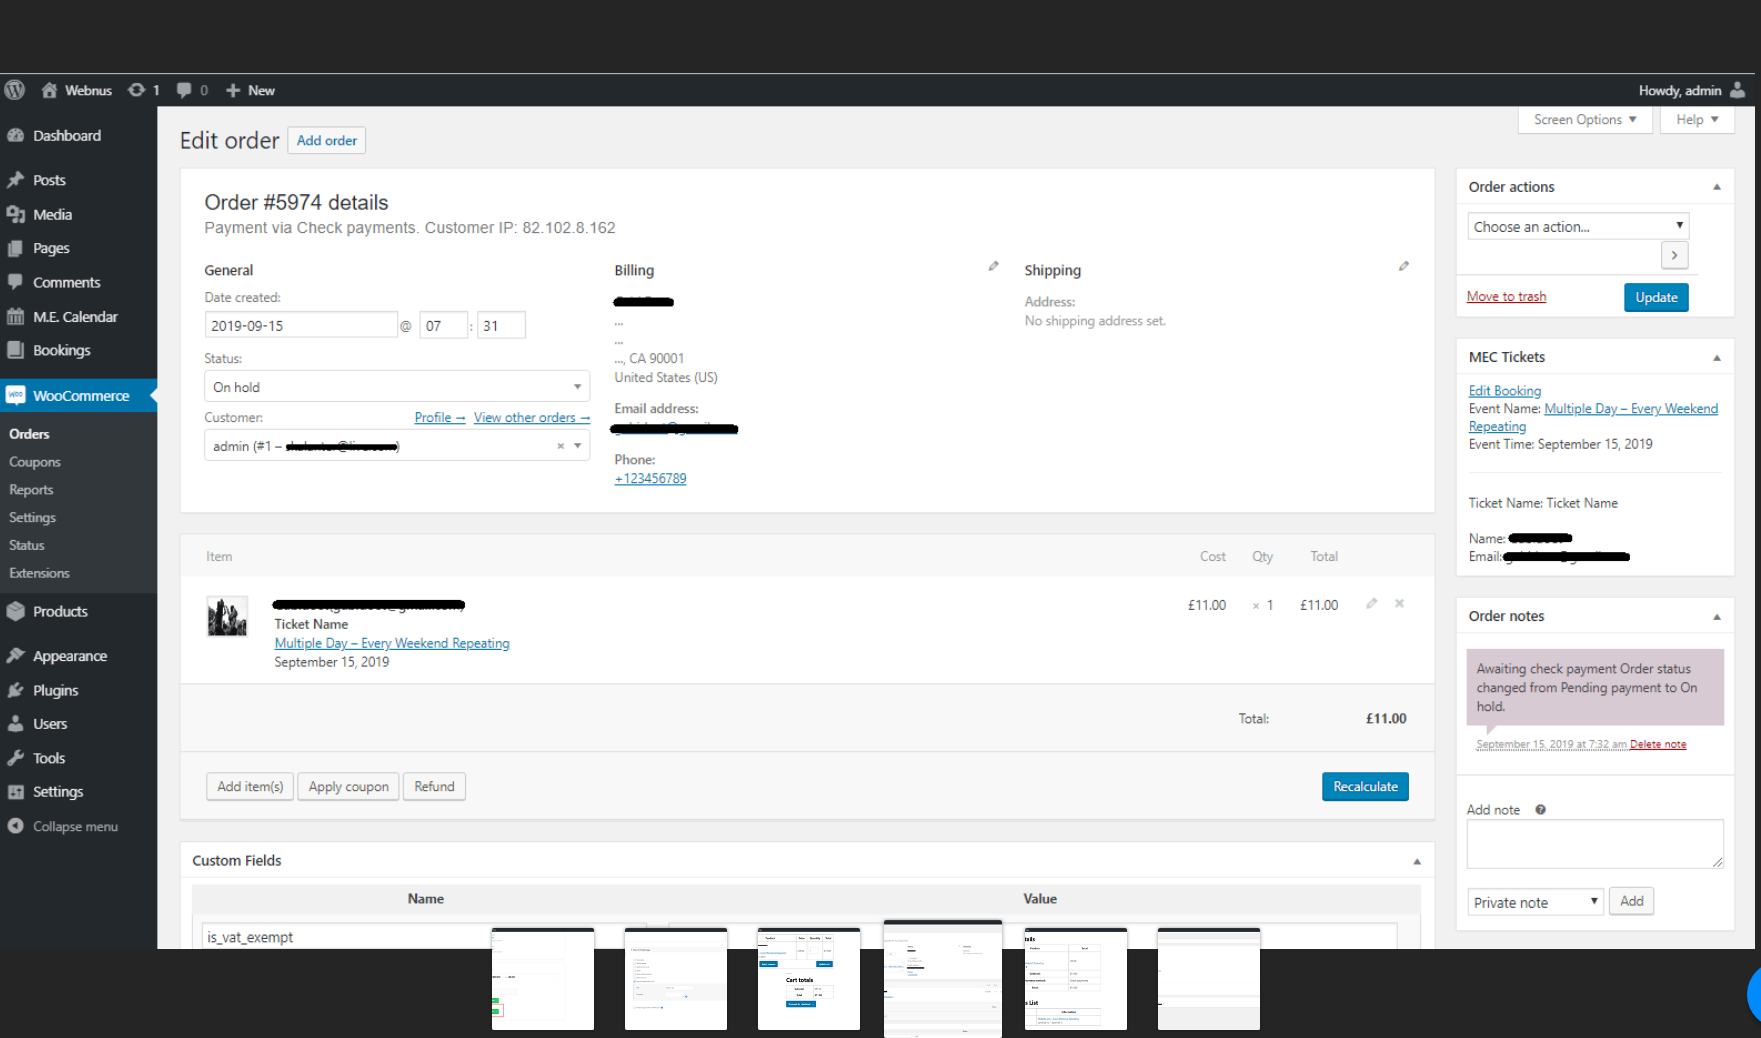Screen dimensions: 1761x1038
Task: Select the Appearance brush icon
Action: point(16,655)
